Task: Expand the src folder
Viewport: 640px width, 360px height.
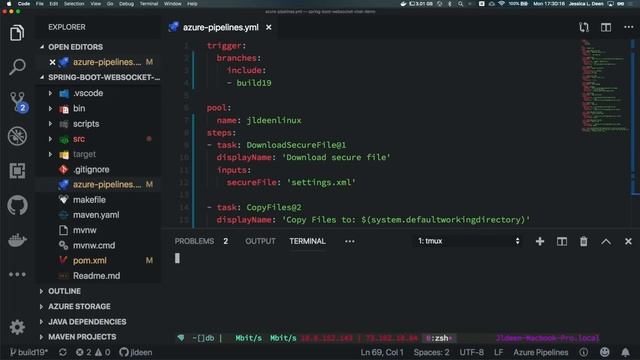Action: (79, 139)
